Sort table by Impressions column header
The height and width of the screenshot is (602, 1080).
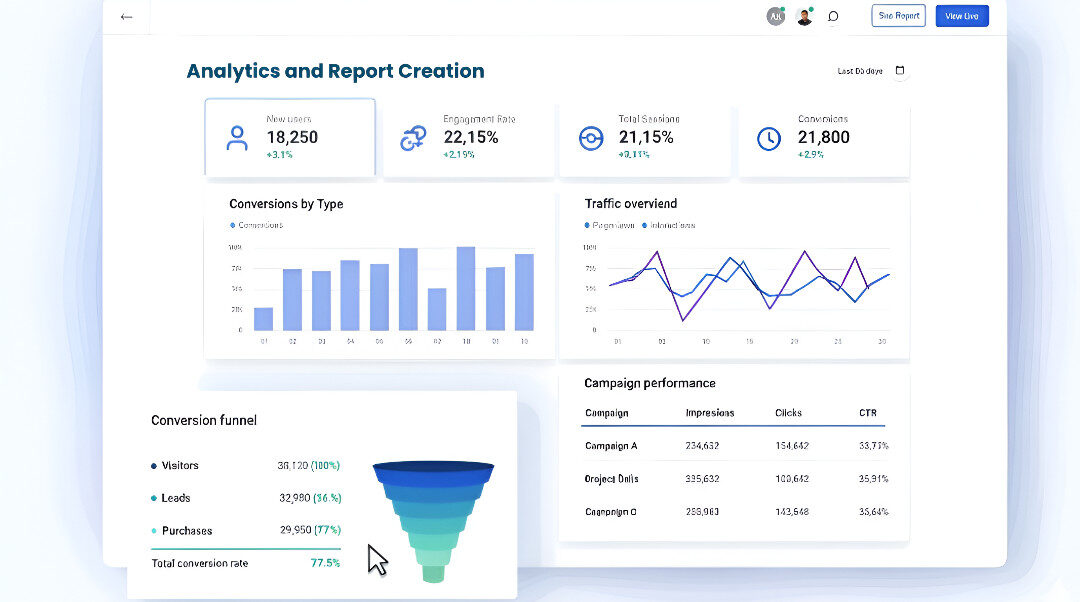(x=709, y=413)
